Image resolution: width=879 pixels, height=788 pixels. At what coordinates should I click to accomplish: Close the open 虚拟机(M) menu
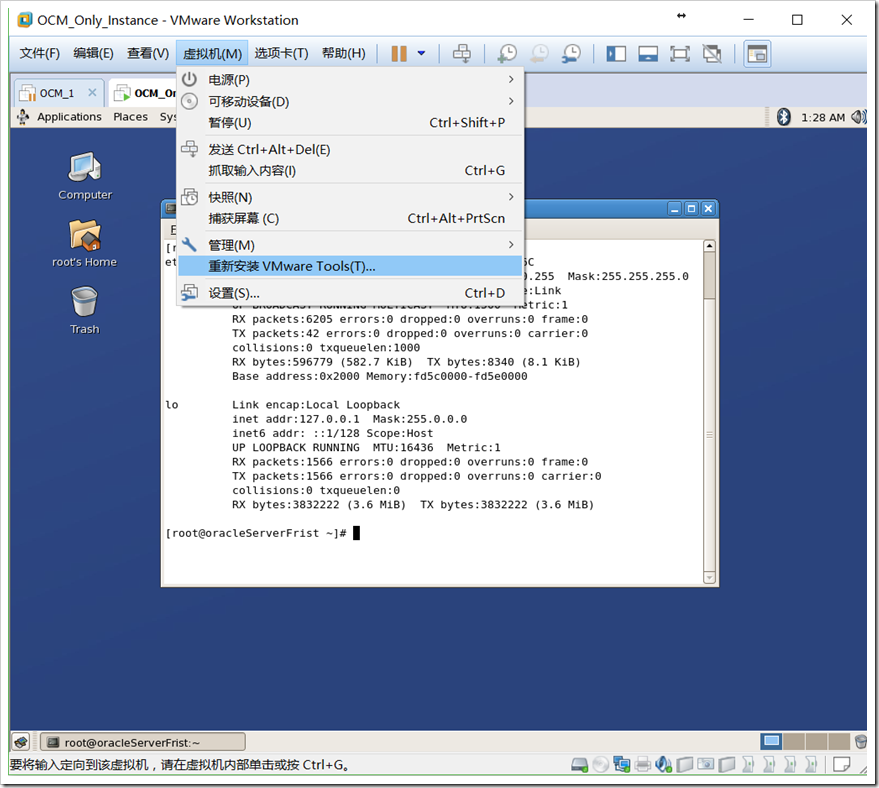coord(212,54)
